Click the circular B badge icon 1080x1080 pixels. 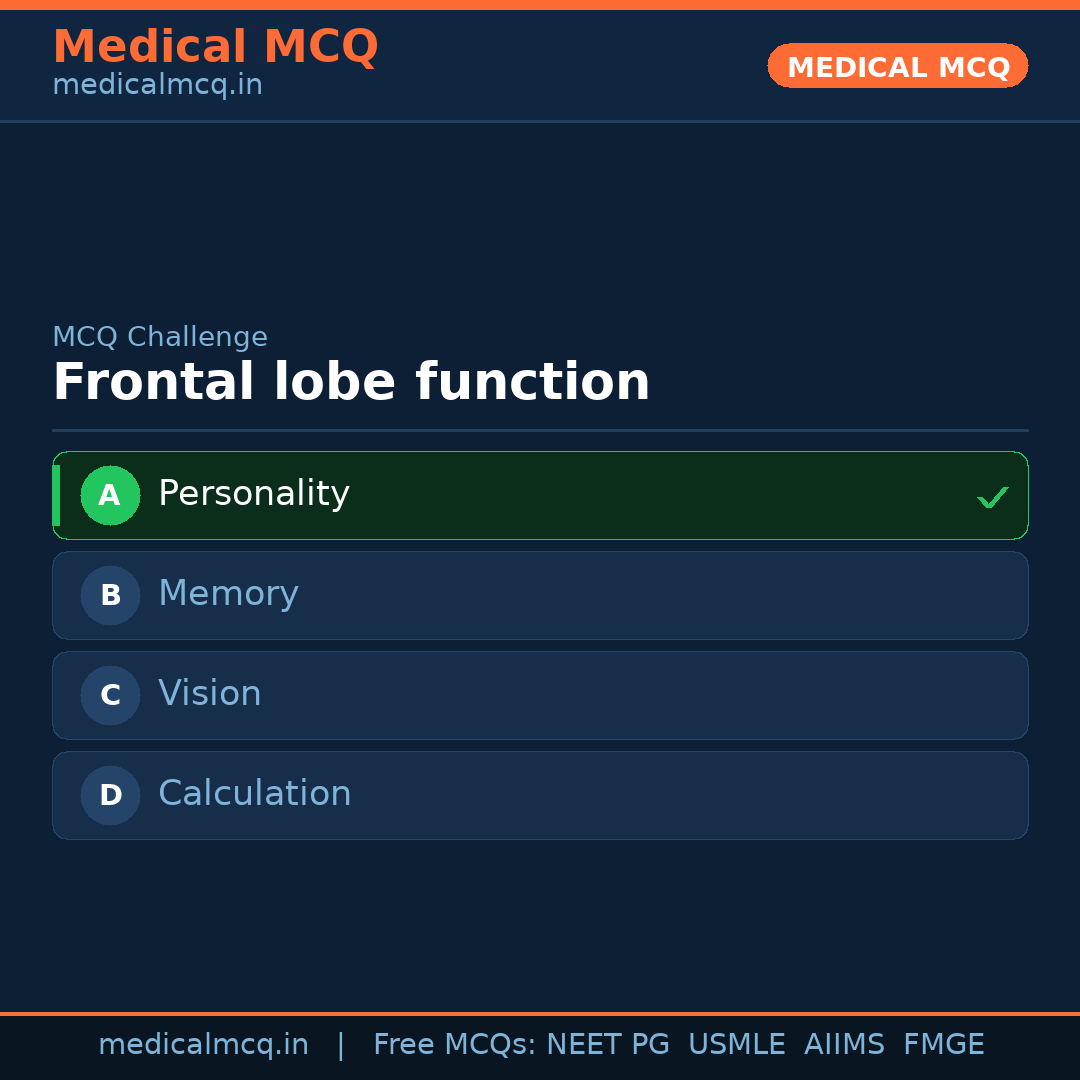110,595
